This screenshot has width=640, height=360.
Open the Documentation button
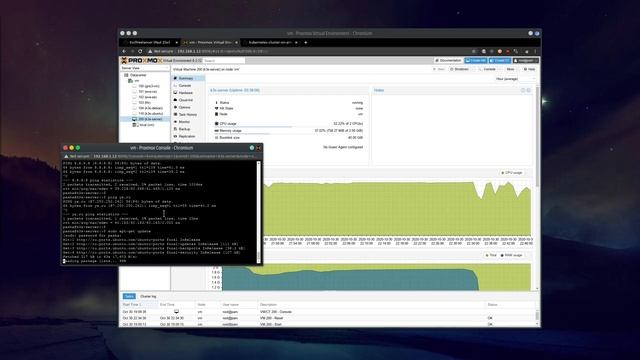tap(448, 60)
